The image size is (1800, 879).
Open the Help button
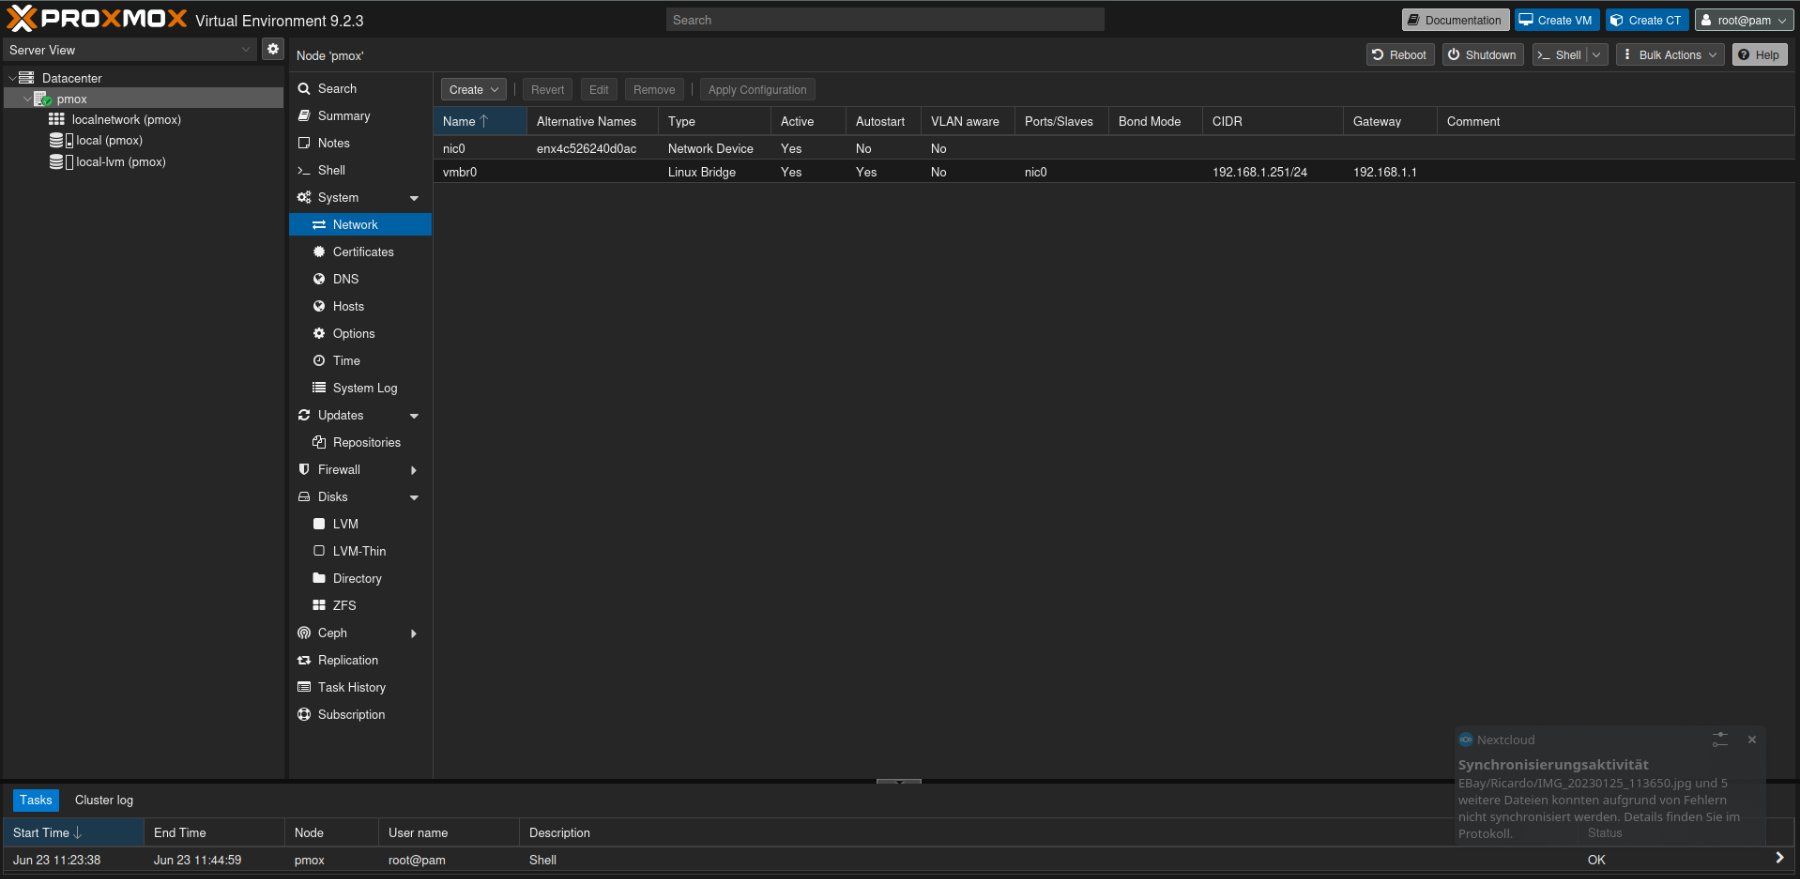[x=1759, y=55]
